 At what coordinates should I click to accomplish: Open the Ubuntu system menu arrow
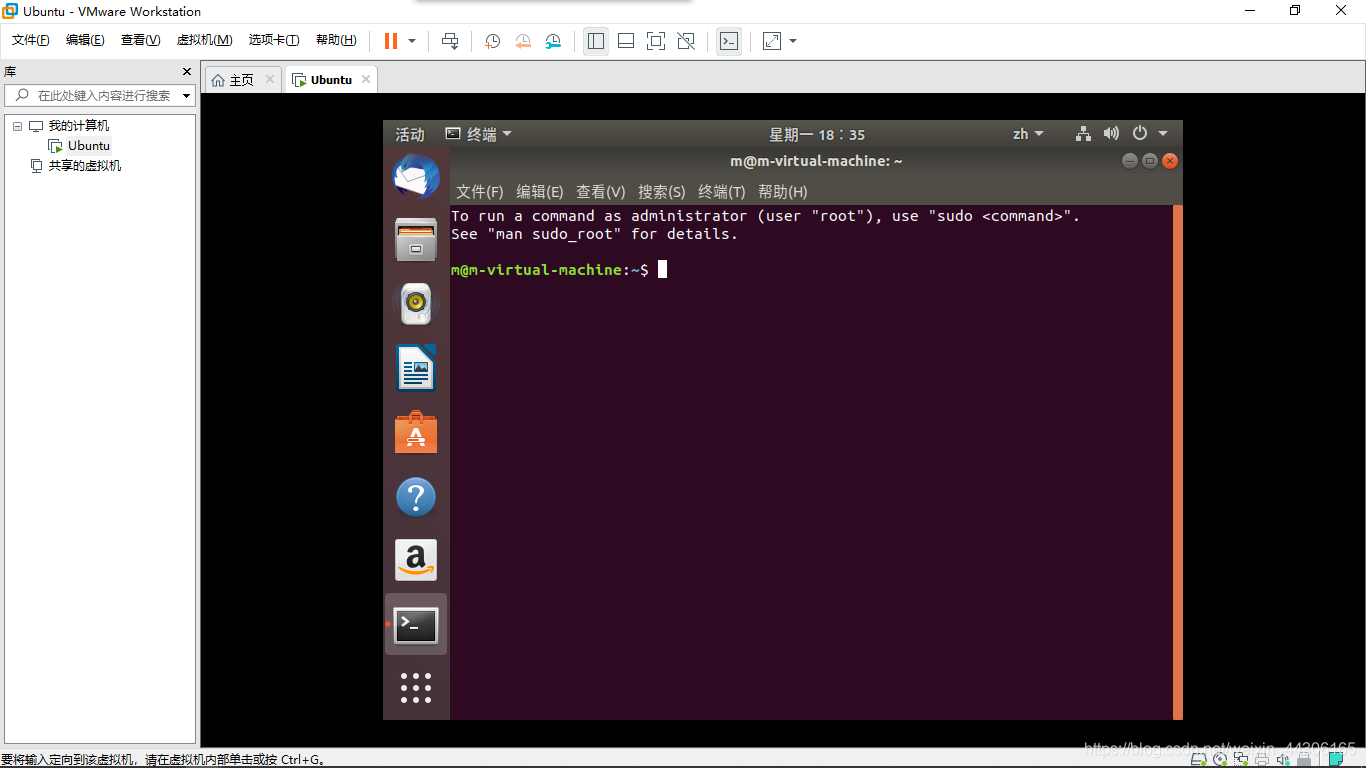coord(1163,134)
